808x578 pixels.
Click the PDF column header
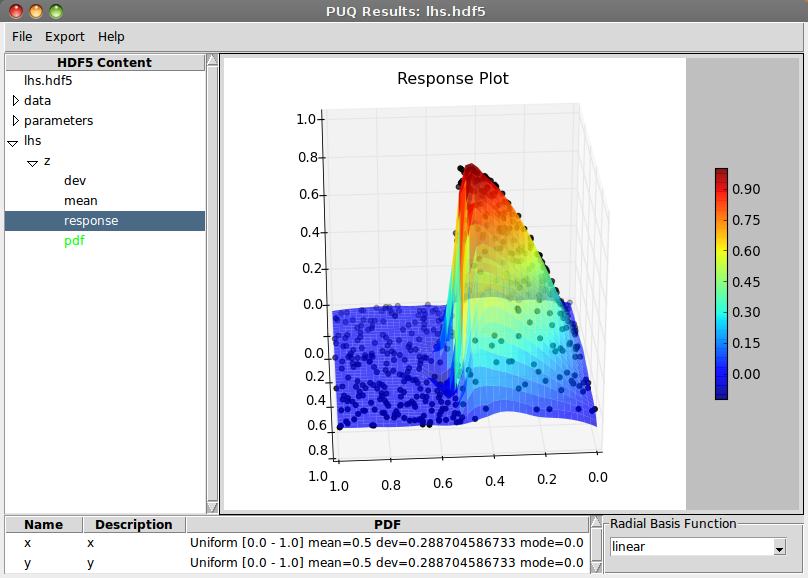[388, 524]
